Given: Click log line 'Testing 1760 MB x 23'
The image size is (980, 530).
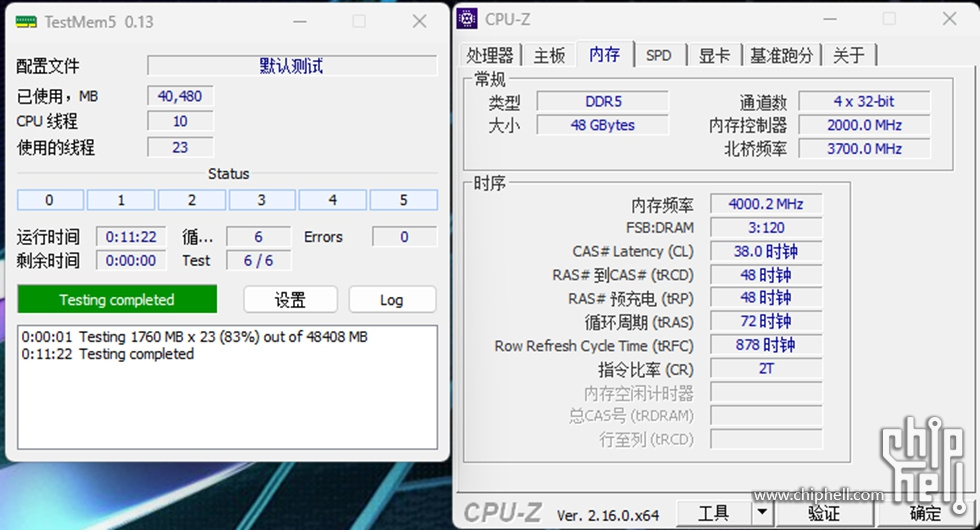Looking at the screenshot, I should click(194, 337).
